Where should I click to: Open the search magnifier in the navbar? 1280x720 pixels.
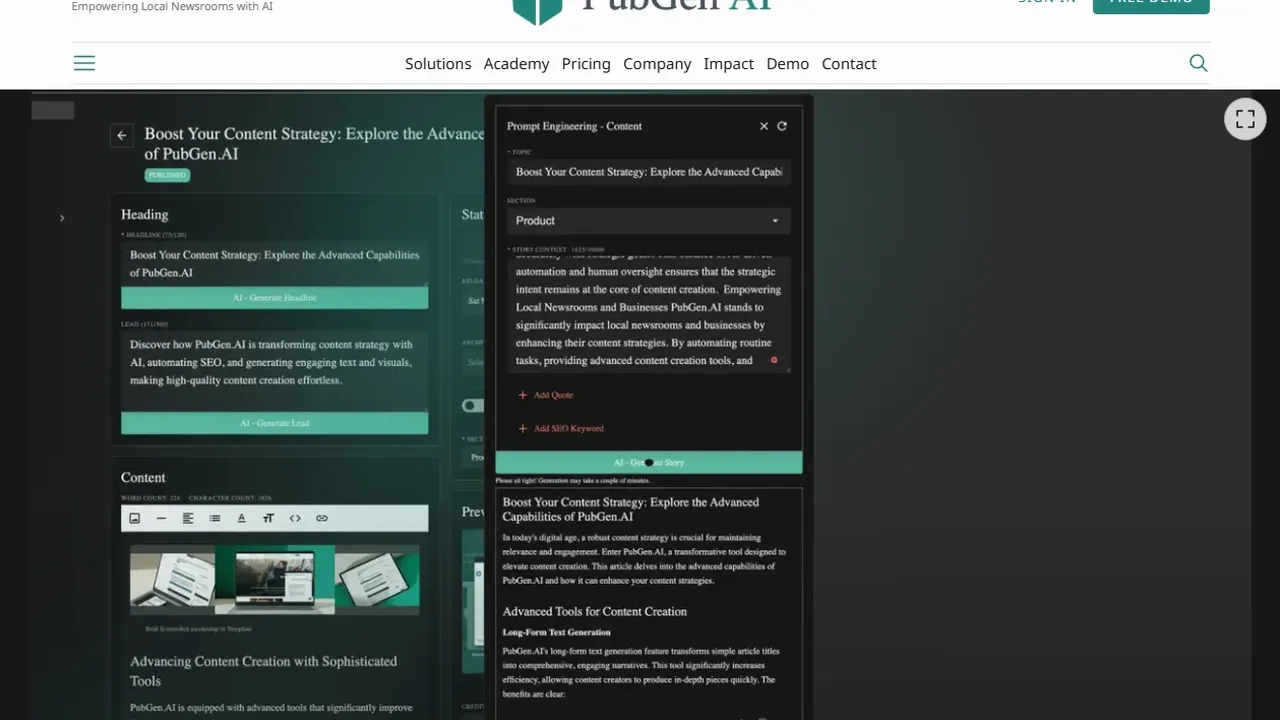click(1198, 62)
